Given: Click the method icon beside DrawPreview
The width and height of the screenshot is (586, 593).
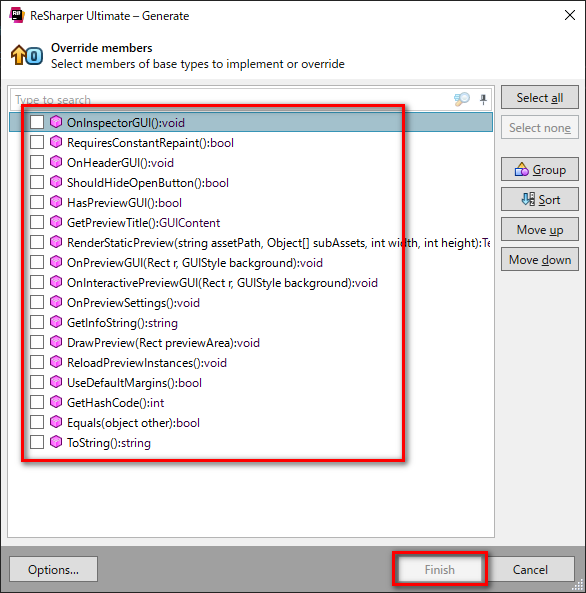Looking at the screenshot, I should click(x=56, y=342).
